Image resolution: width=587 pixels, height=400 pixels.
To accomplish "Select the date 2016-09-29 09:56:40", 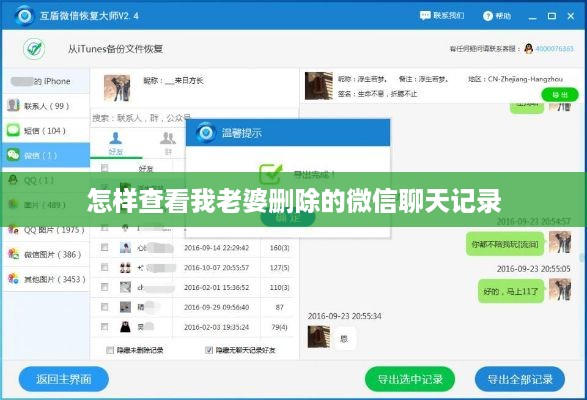I will (216, 307).
